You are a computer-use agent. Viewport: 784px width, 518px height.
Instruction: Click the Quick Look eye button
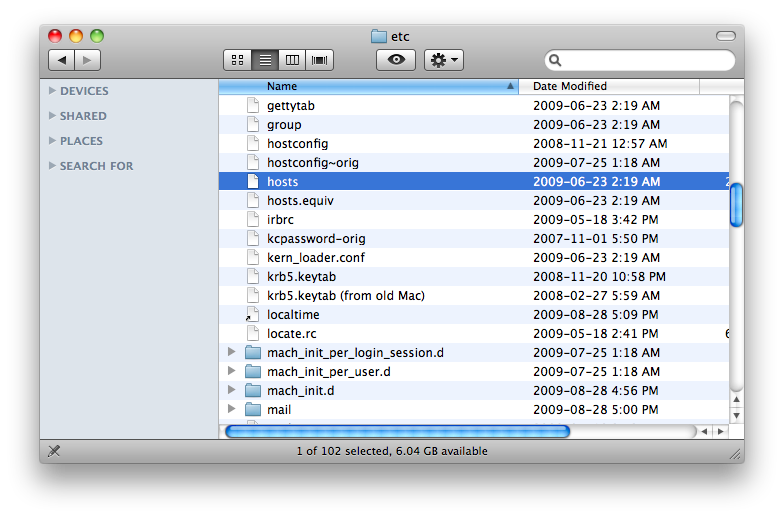tap(396, 60)
